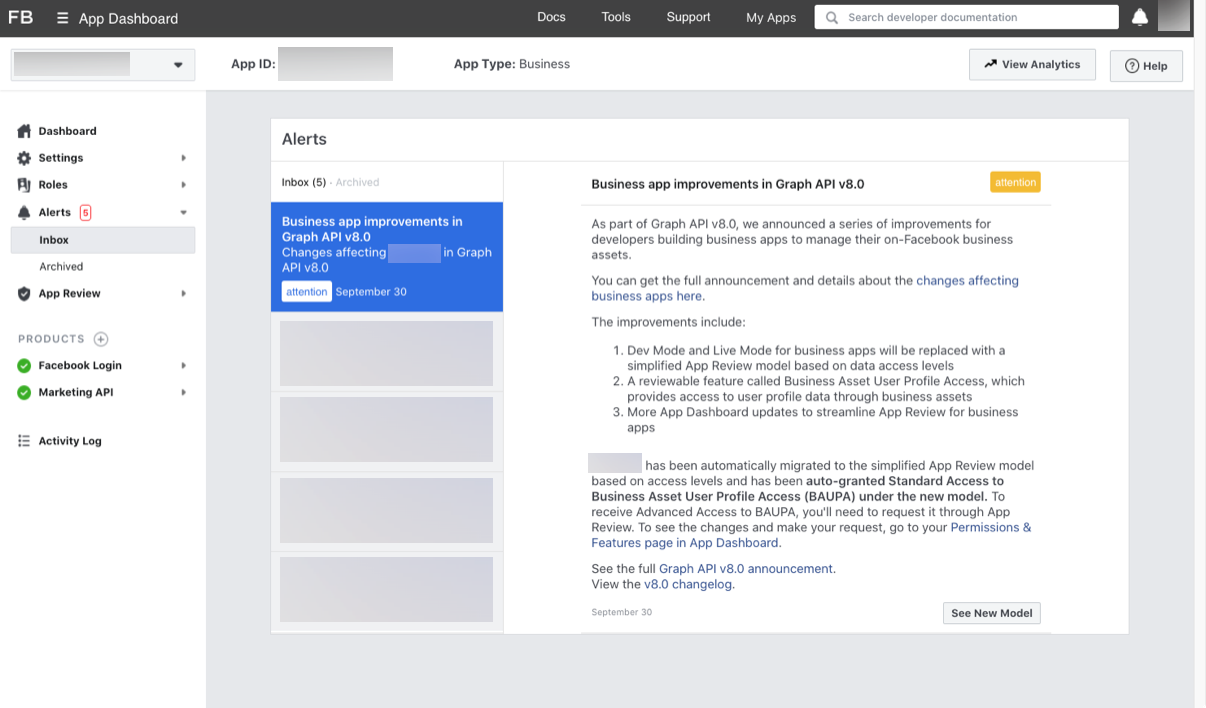This screenshot has width=1206, height=708.
Task: Select Inbox under Alerts in sidebar
Action: tap(103, 240)
